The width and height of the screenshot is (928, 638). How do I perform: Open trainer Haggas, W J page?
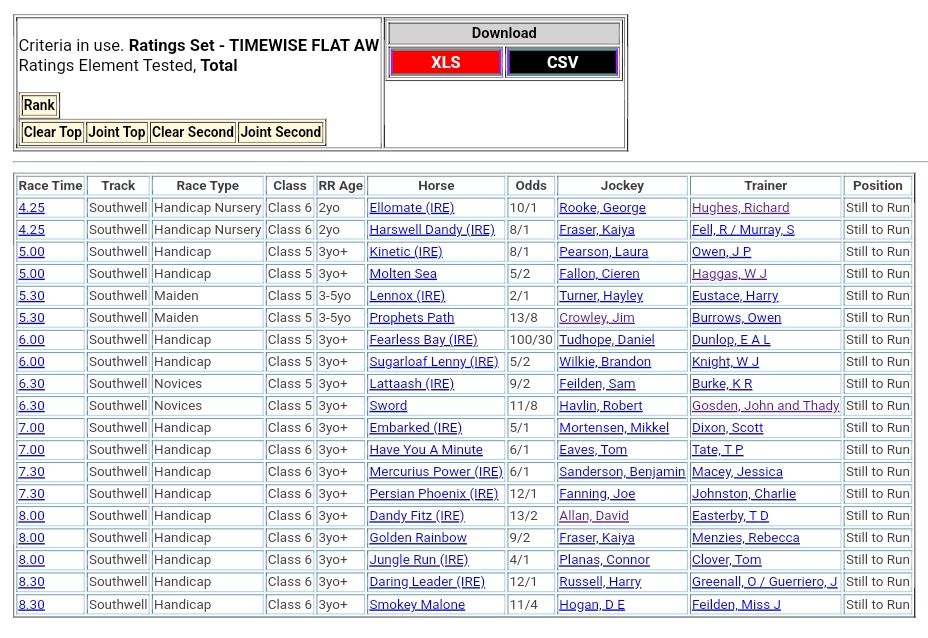point(729,274)
